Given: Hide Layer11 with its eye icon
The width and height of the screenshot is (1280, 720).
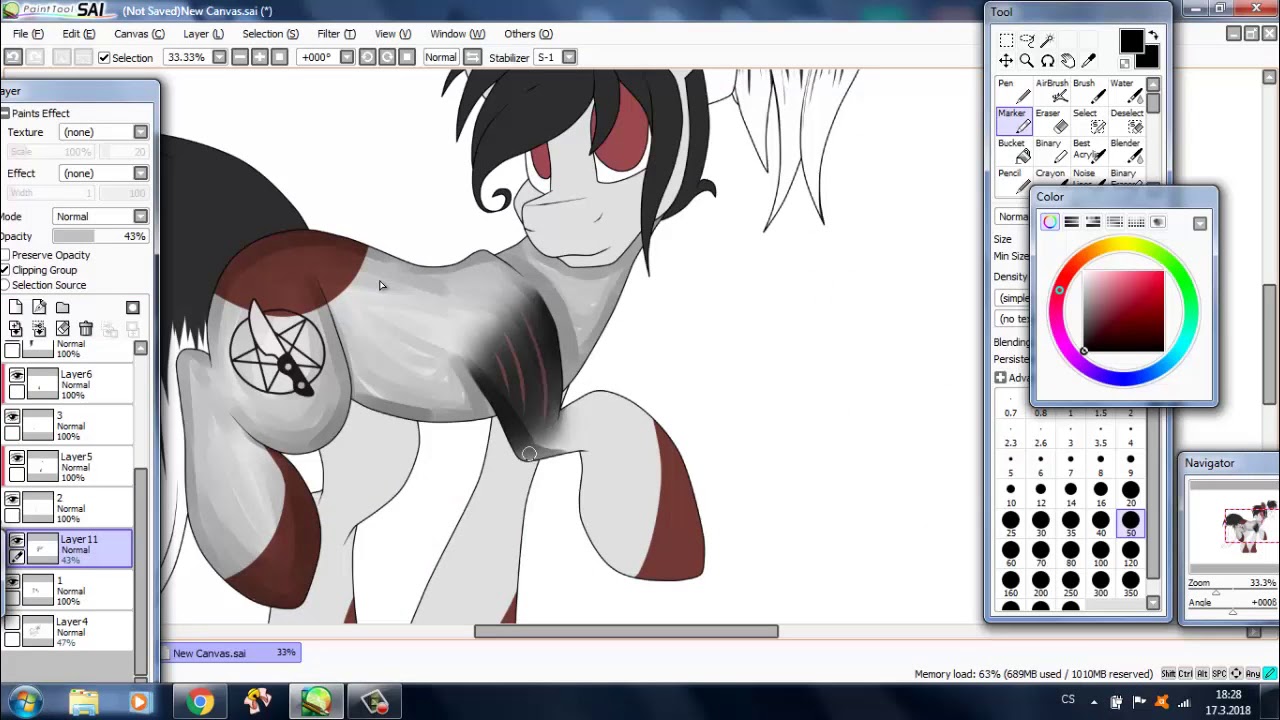Looking at the screenshot, I should click(x=16, y=540).
